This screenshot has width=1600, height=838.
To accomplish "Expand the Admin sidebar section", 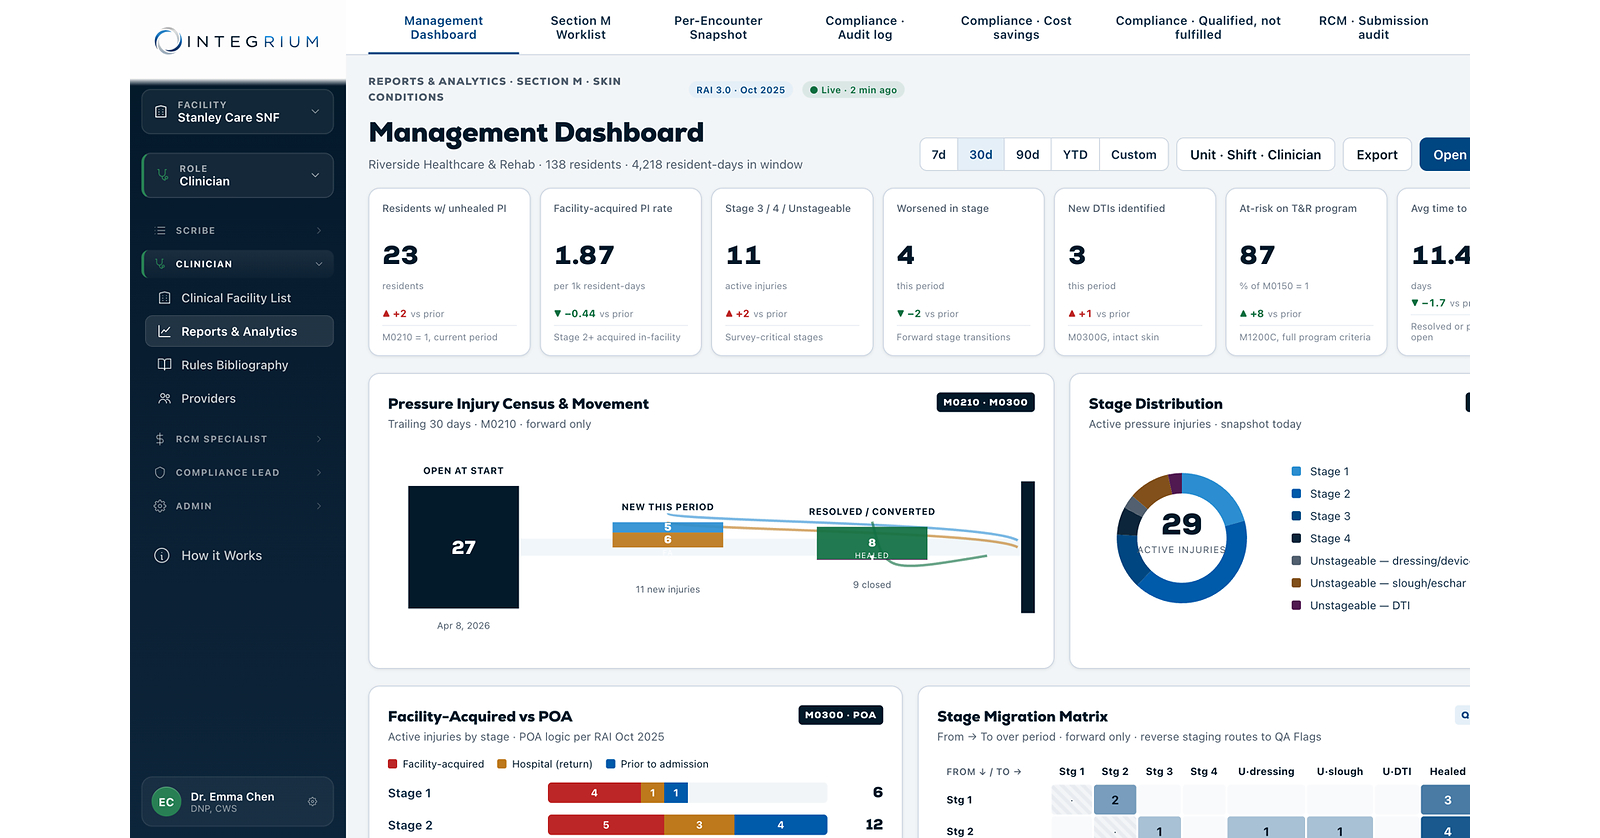I will pos(237,507).
